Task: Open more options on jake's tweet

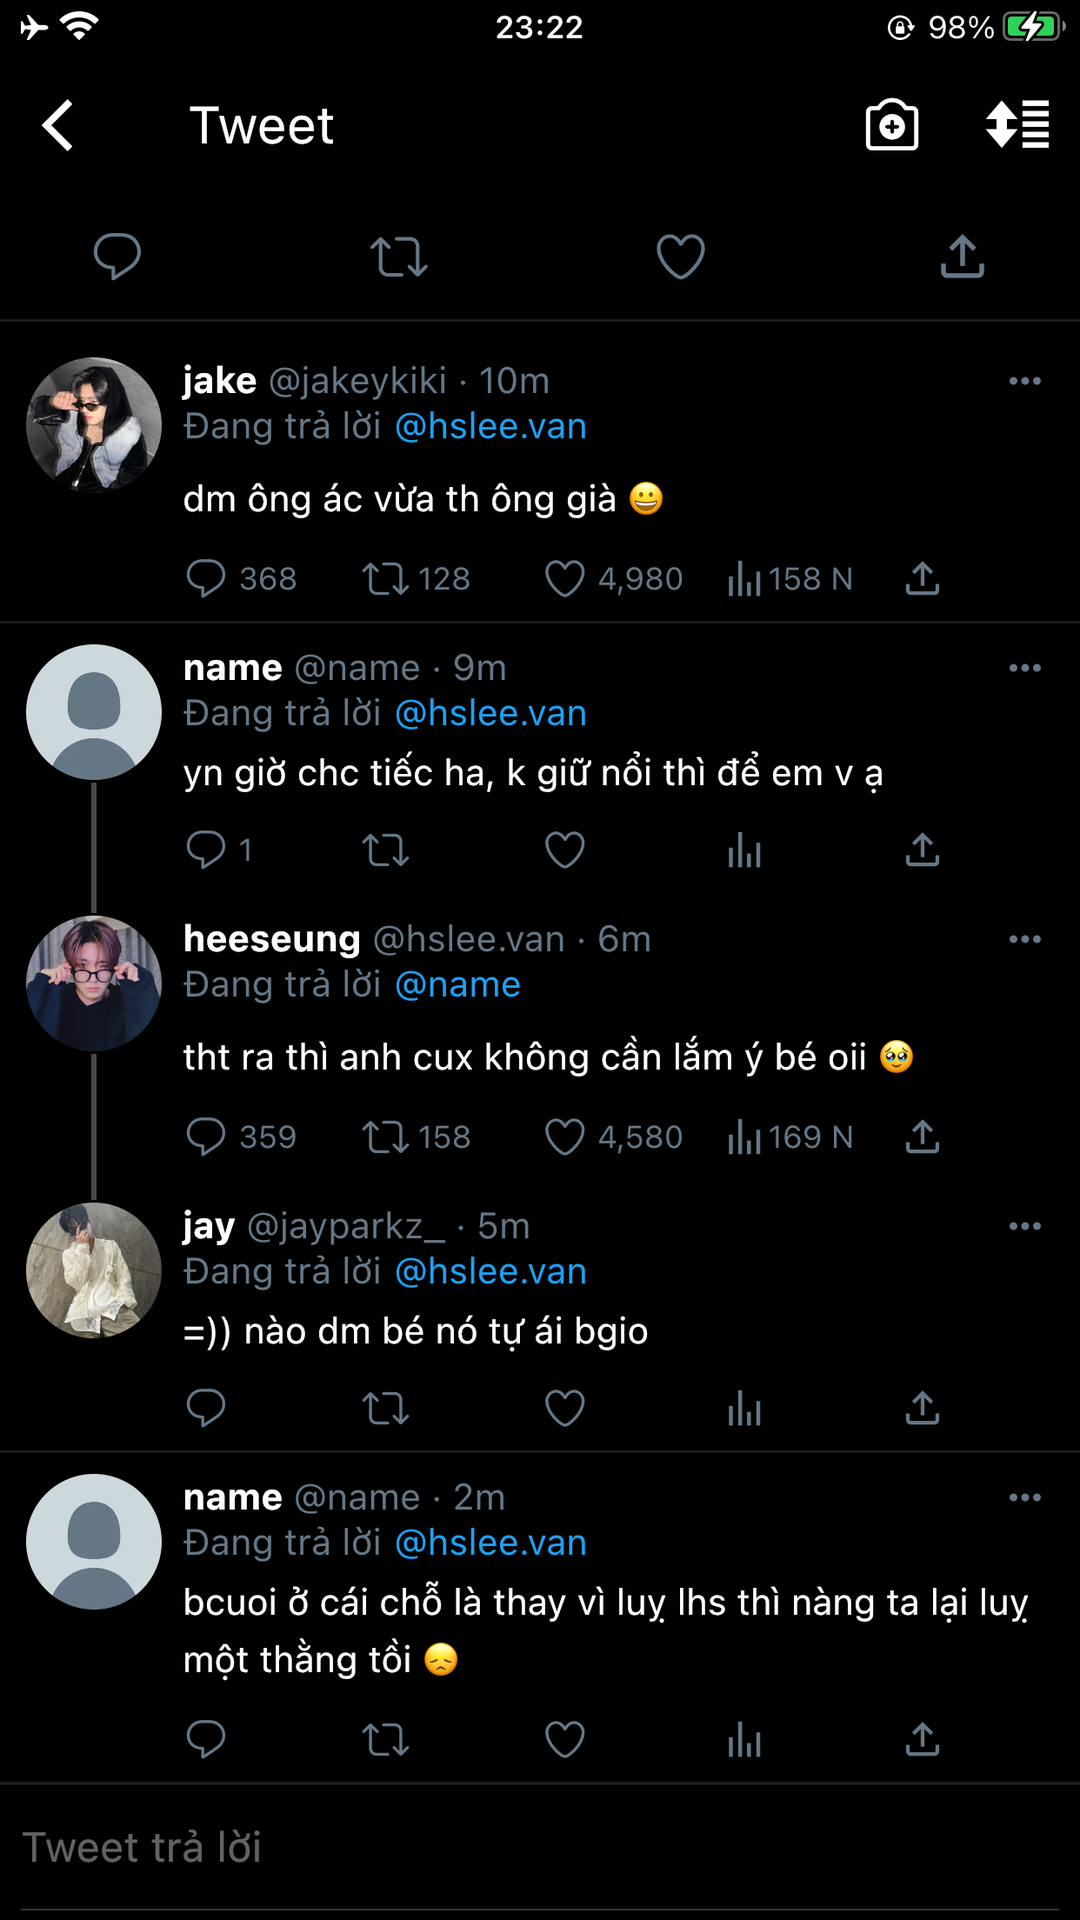Action: 1025,381
